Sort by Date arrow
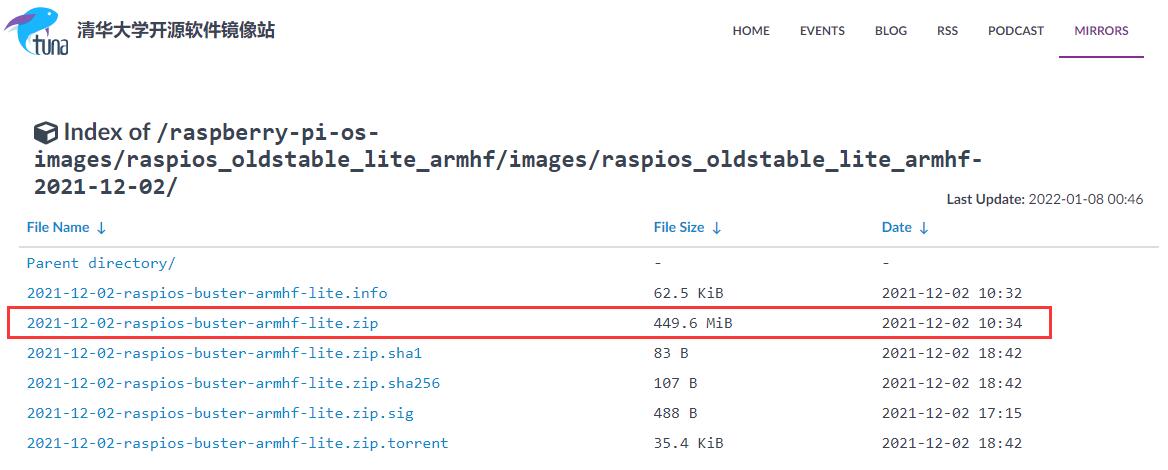The image size is (1168, 470). tap(923, 228)
